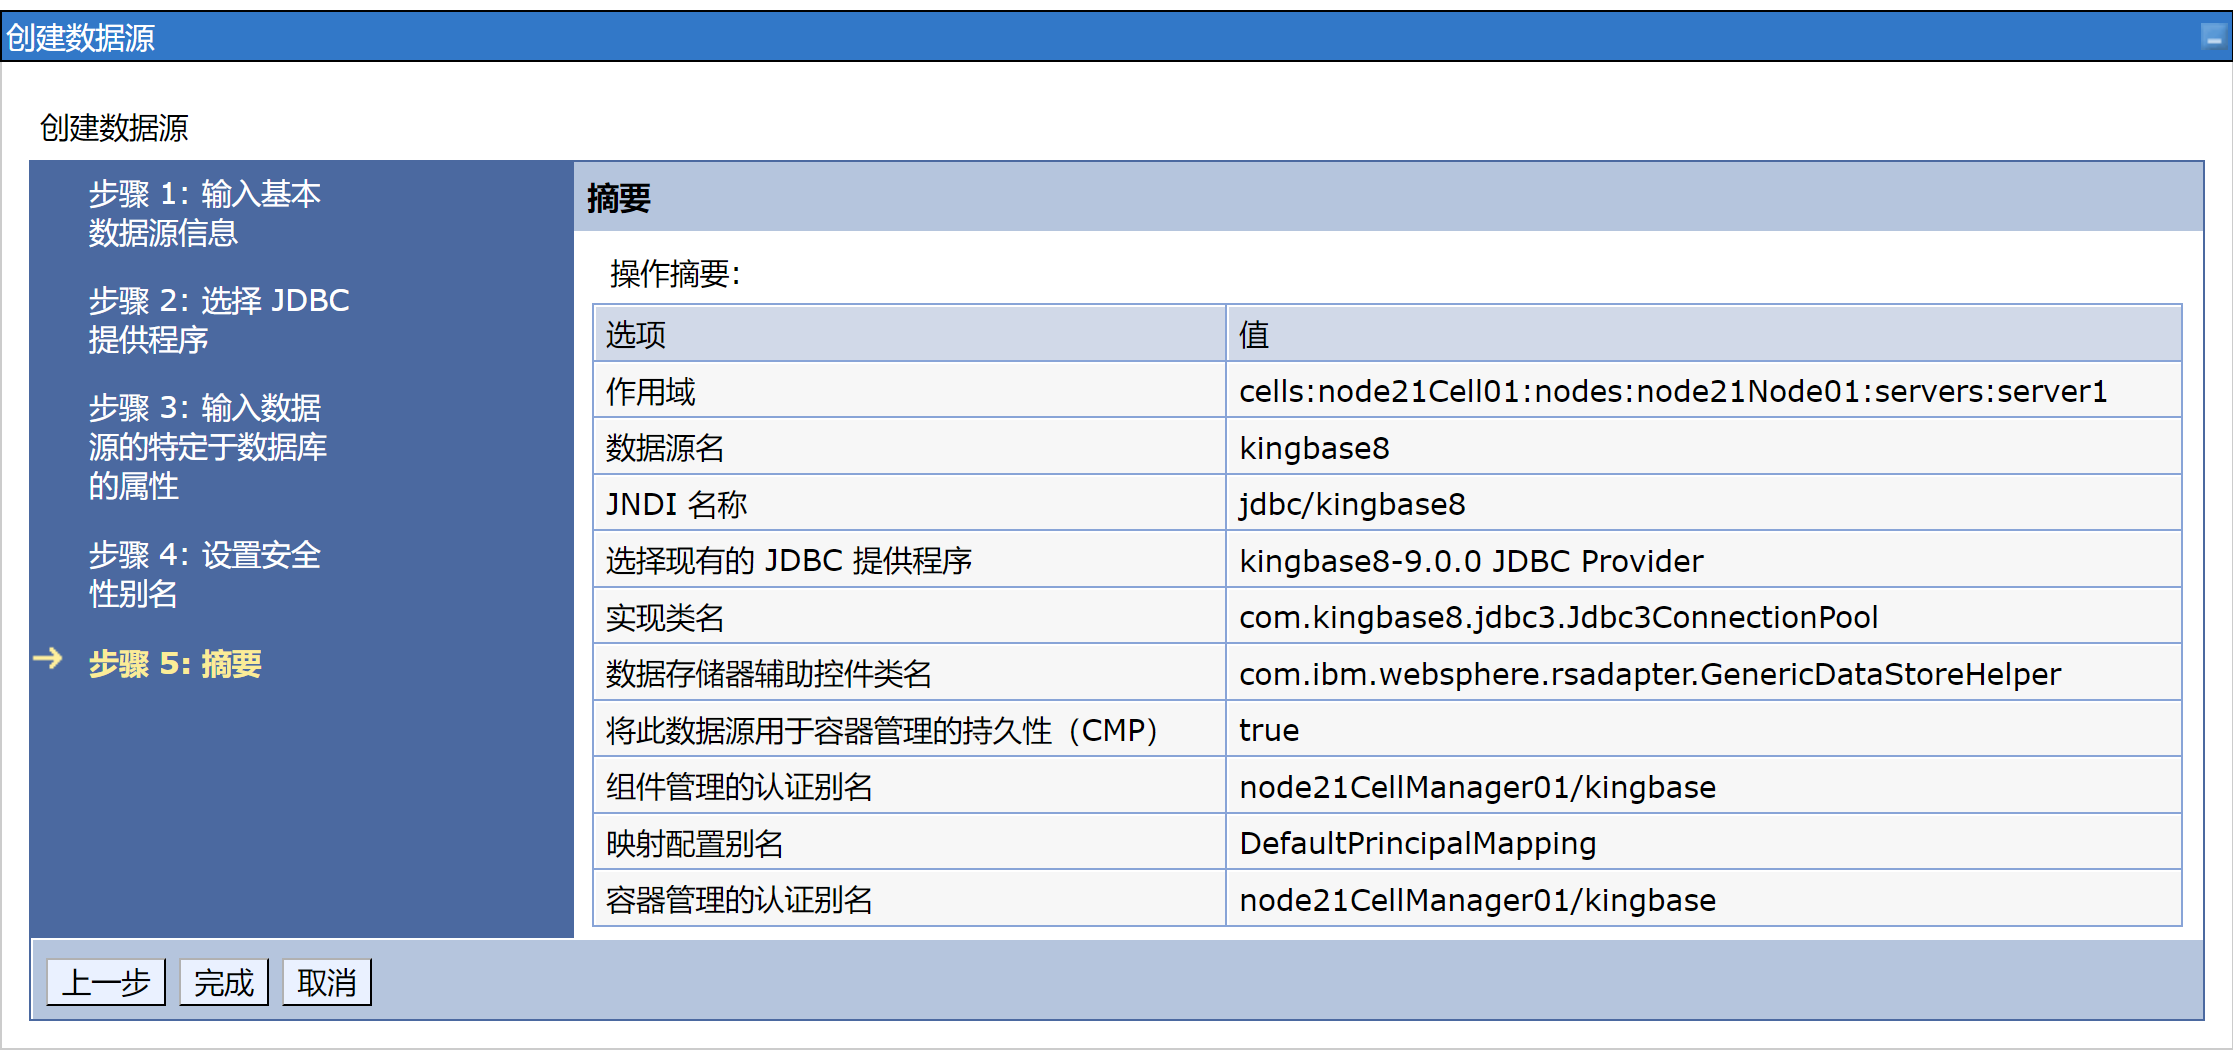The height and width of the screenshot is (1054, 2233).
Task: Select the current 步骤 5: 摘要 step
Action: (175, 664)
